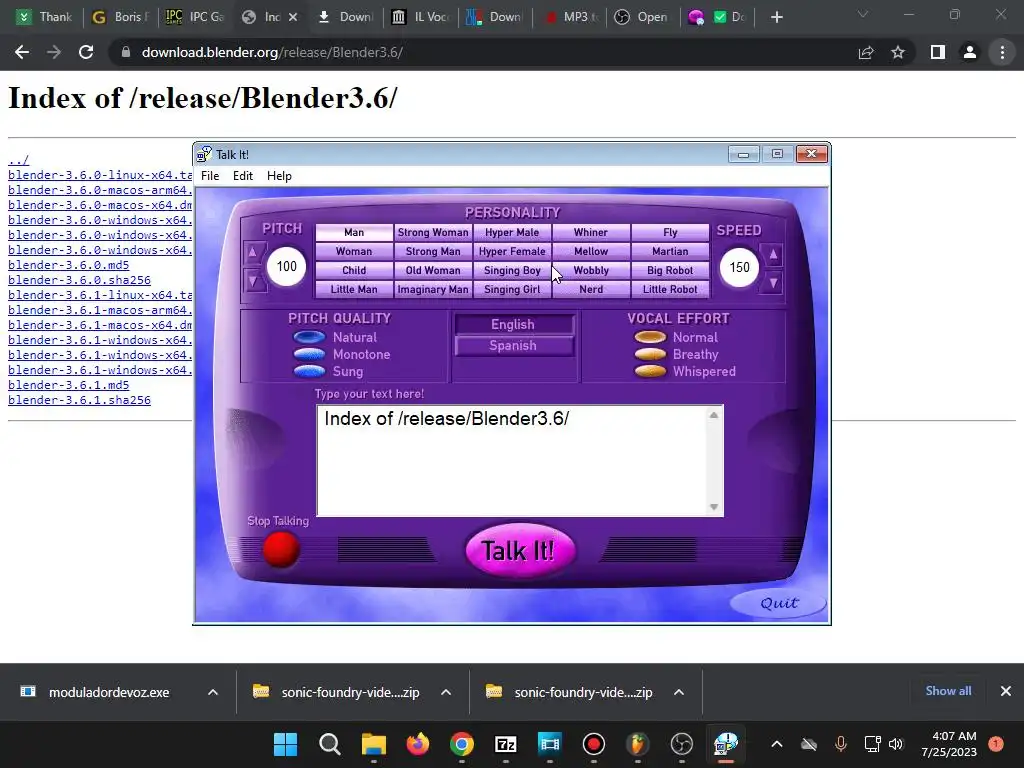
Task: Expand options for last sonic-foundry zip download
Action: click(x=679, y=692)
